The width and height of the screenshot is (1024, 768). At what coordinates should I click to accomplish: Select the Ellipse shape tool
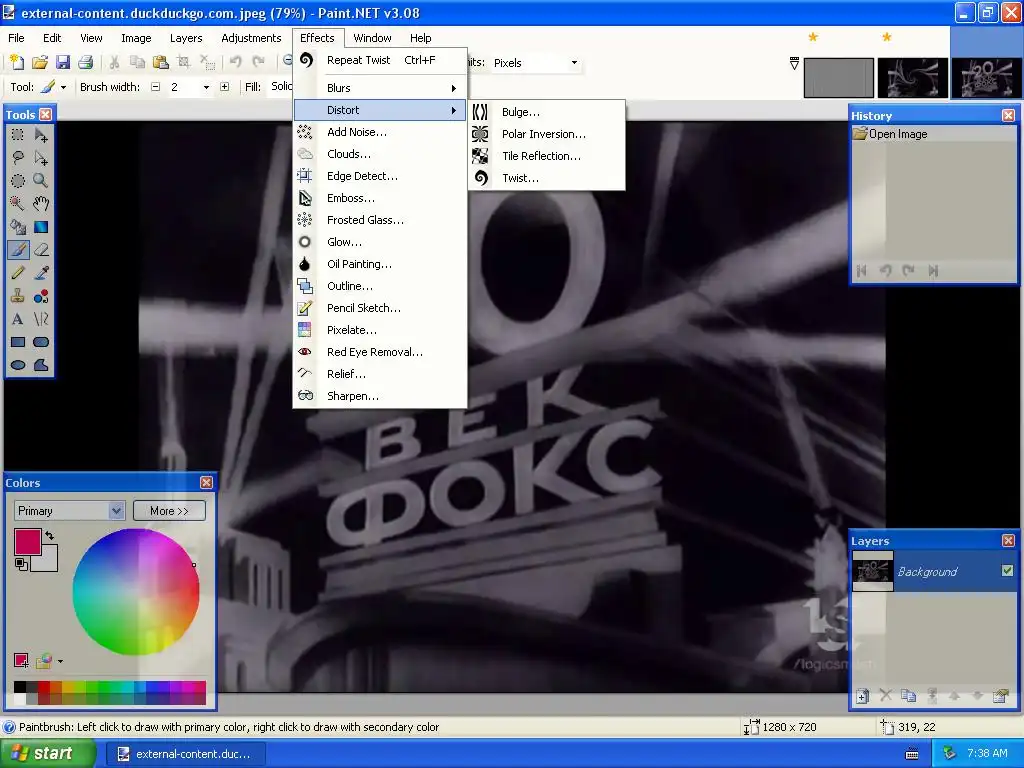18,364
